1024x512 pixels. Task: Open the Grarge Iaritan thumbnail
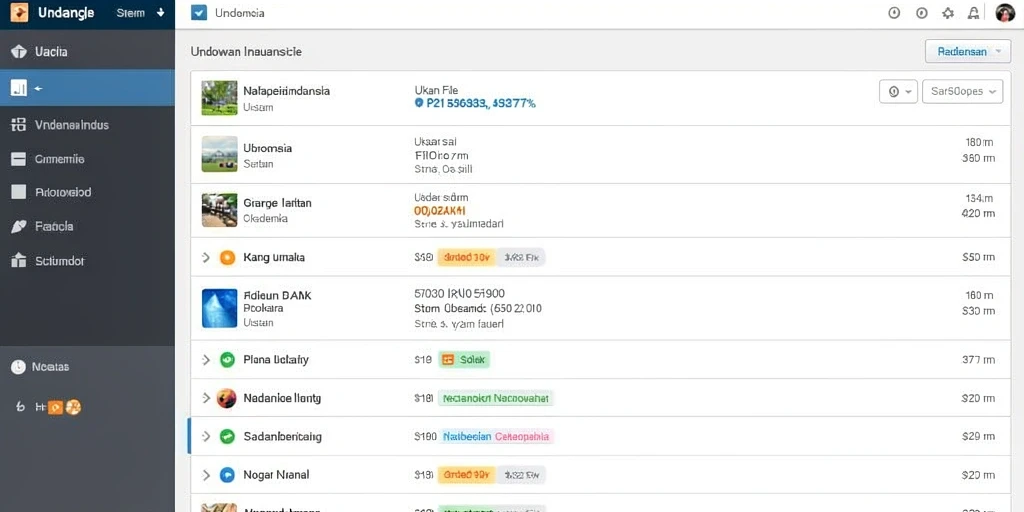(219, 210)
